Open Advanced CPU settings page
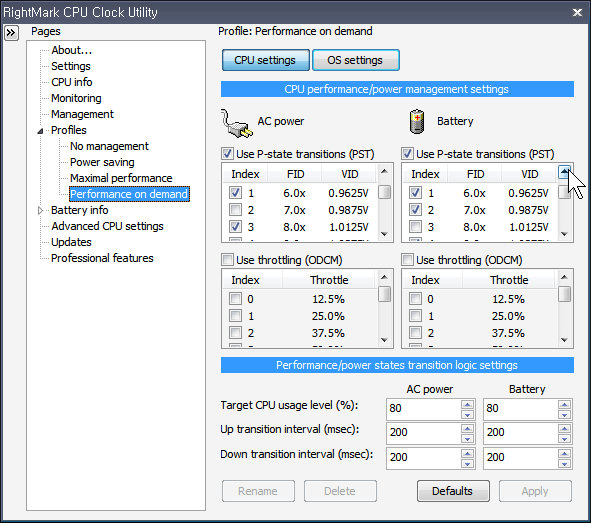The width and height of the screenshot is (591, 523). 107,226
